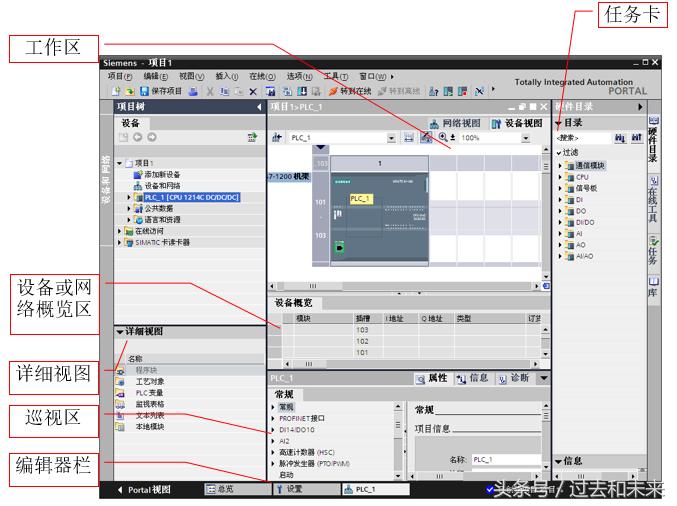This screenshot has width=677, height=506.
Task: Select the 设备 tab in project tree
Action: coord(130,123)
